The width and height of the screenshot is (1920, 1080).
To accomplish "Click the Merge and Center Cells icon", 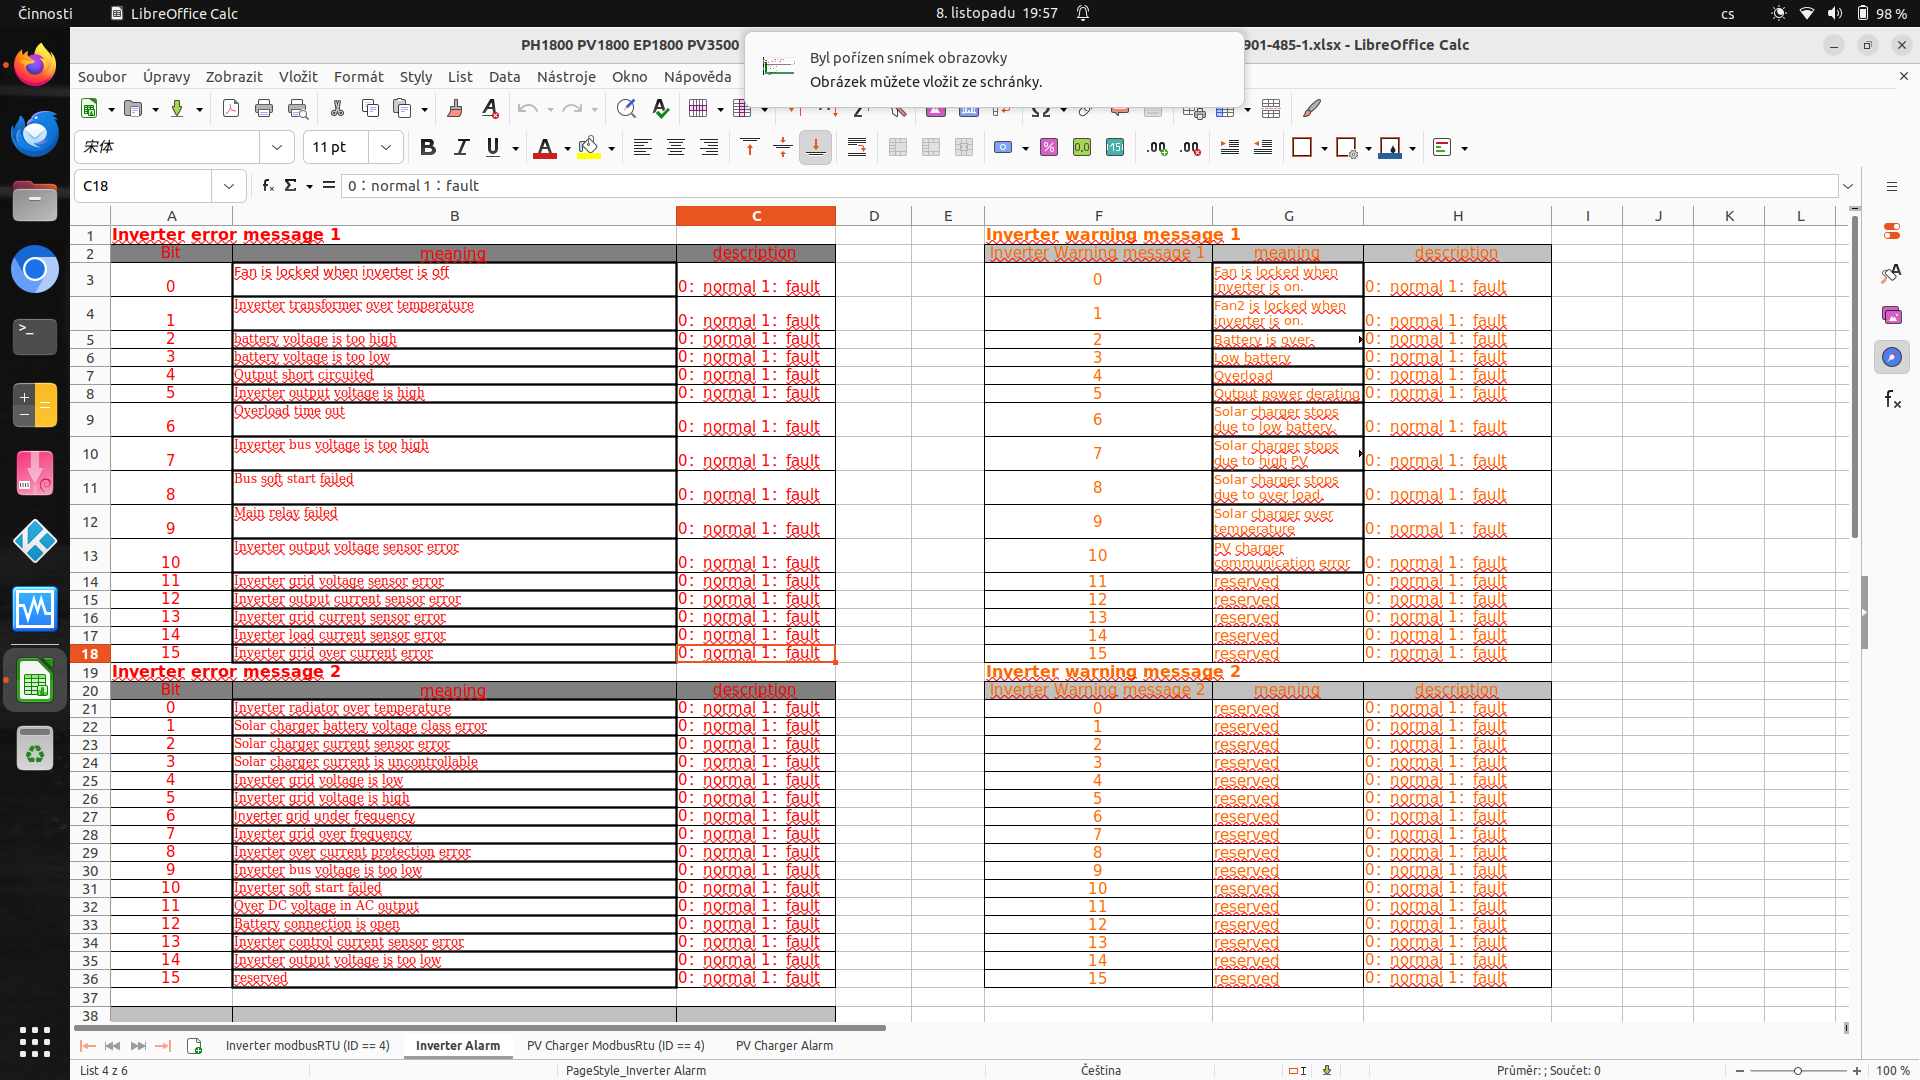I will click(x=898, y=148).
